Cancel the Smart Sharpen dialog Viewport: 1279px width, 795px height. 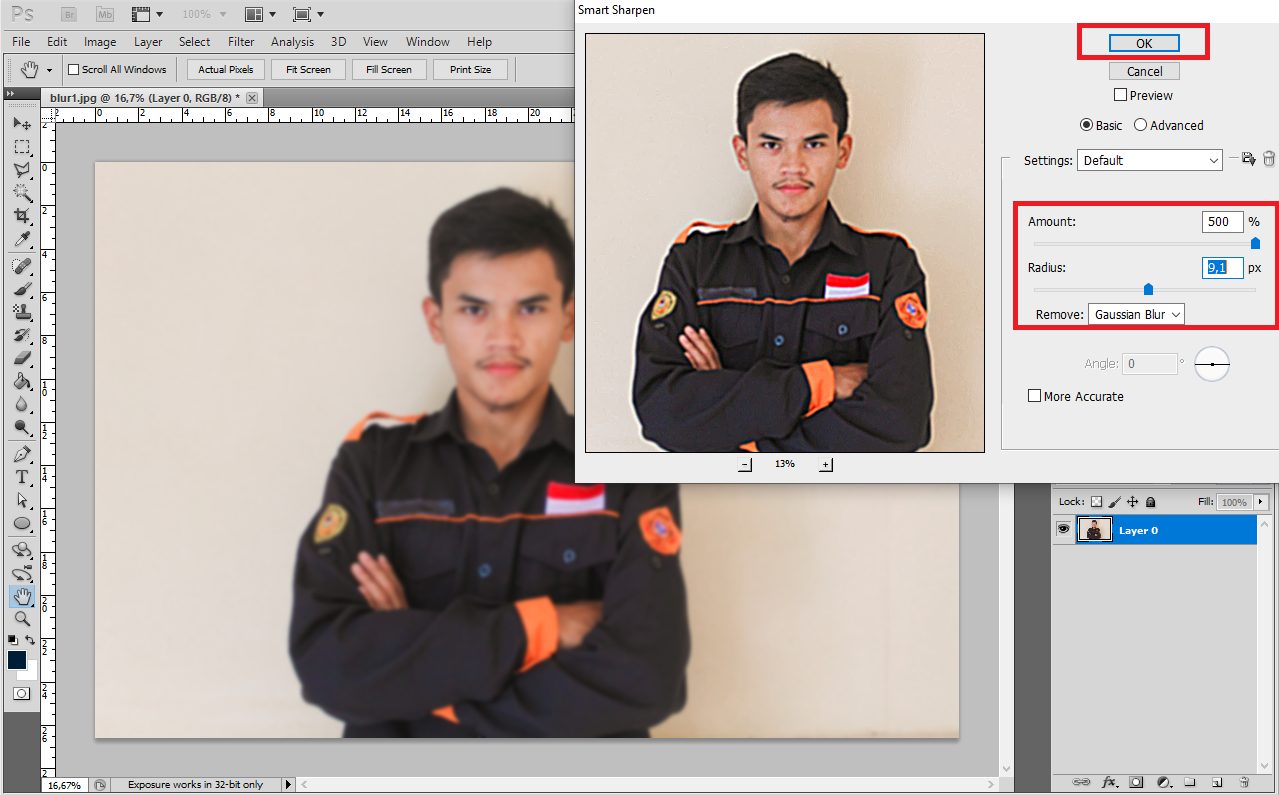(x=1144, y=71)
